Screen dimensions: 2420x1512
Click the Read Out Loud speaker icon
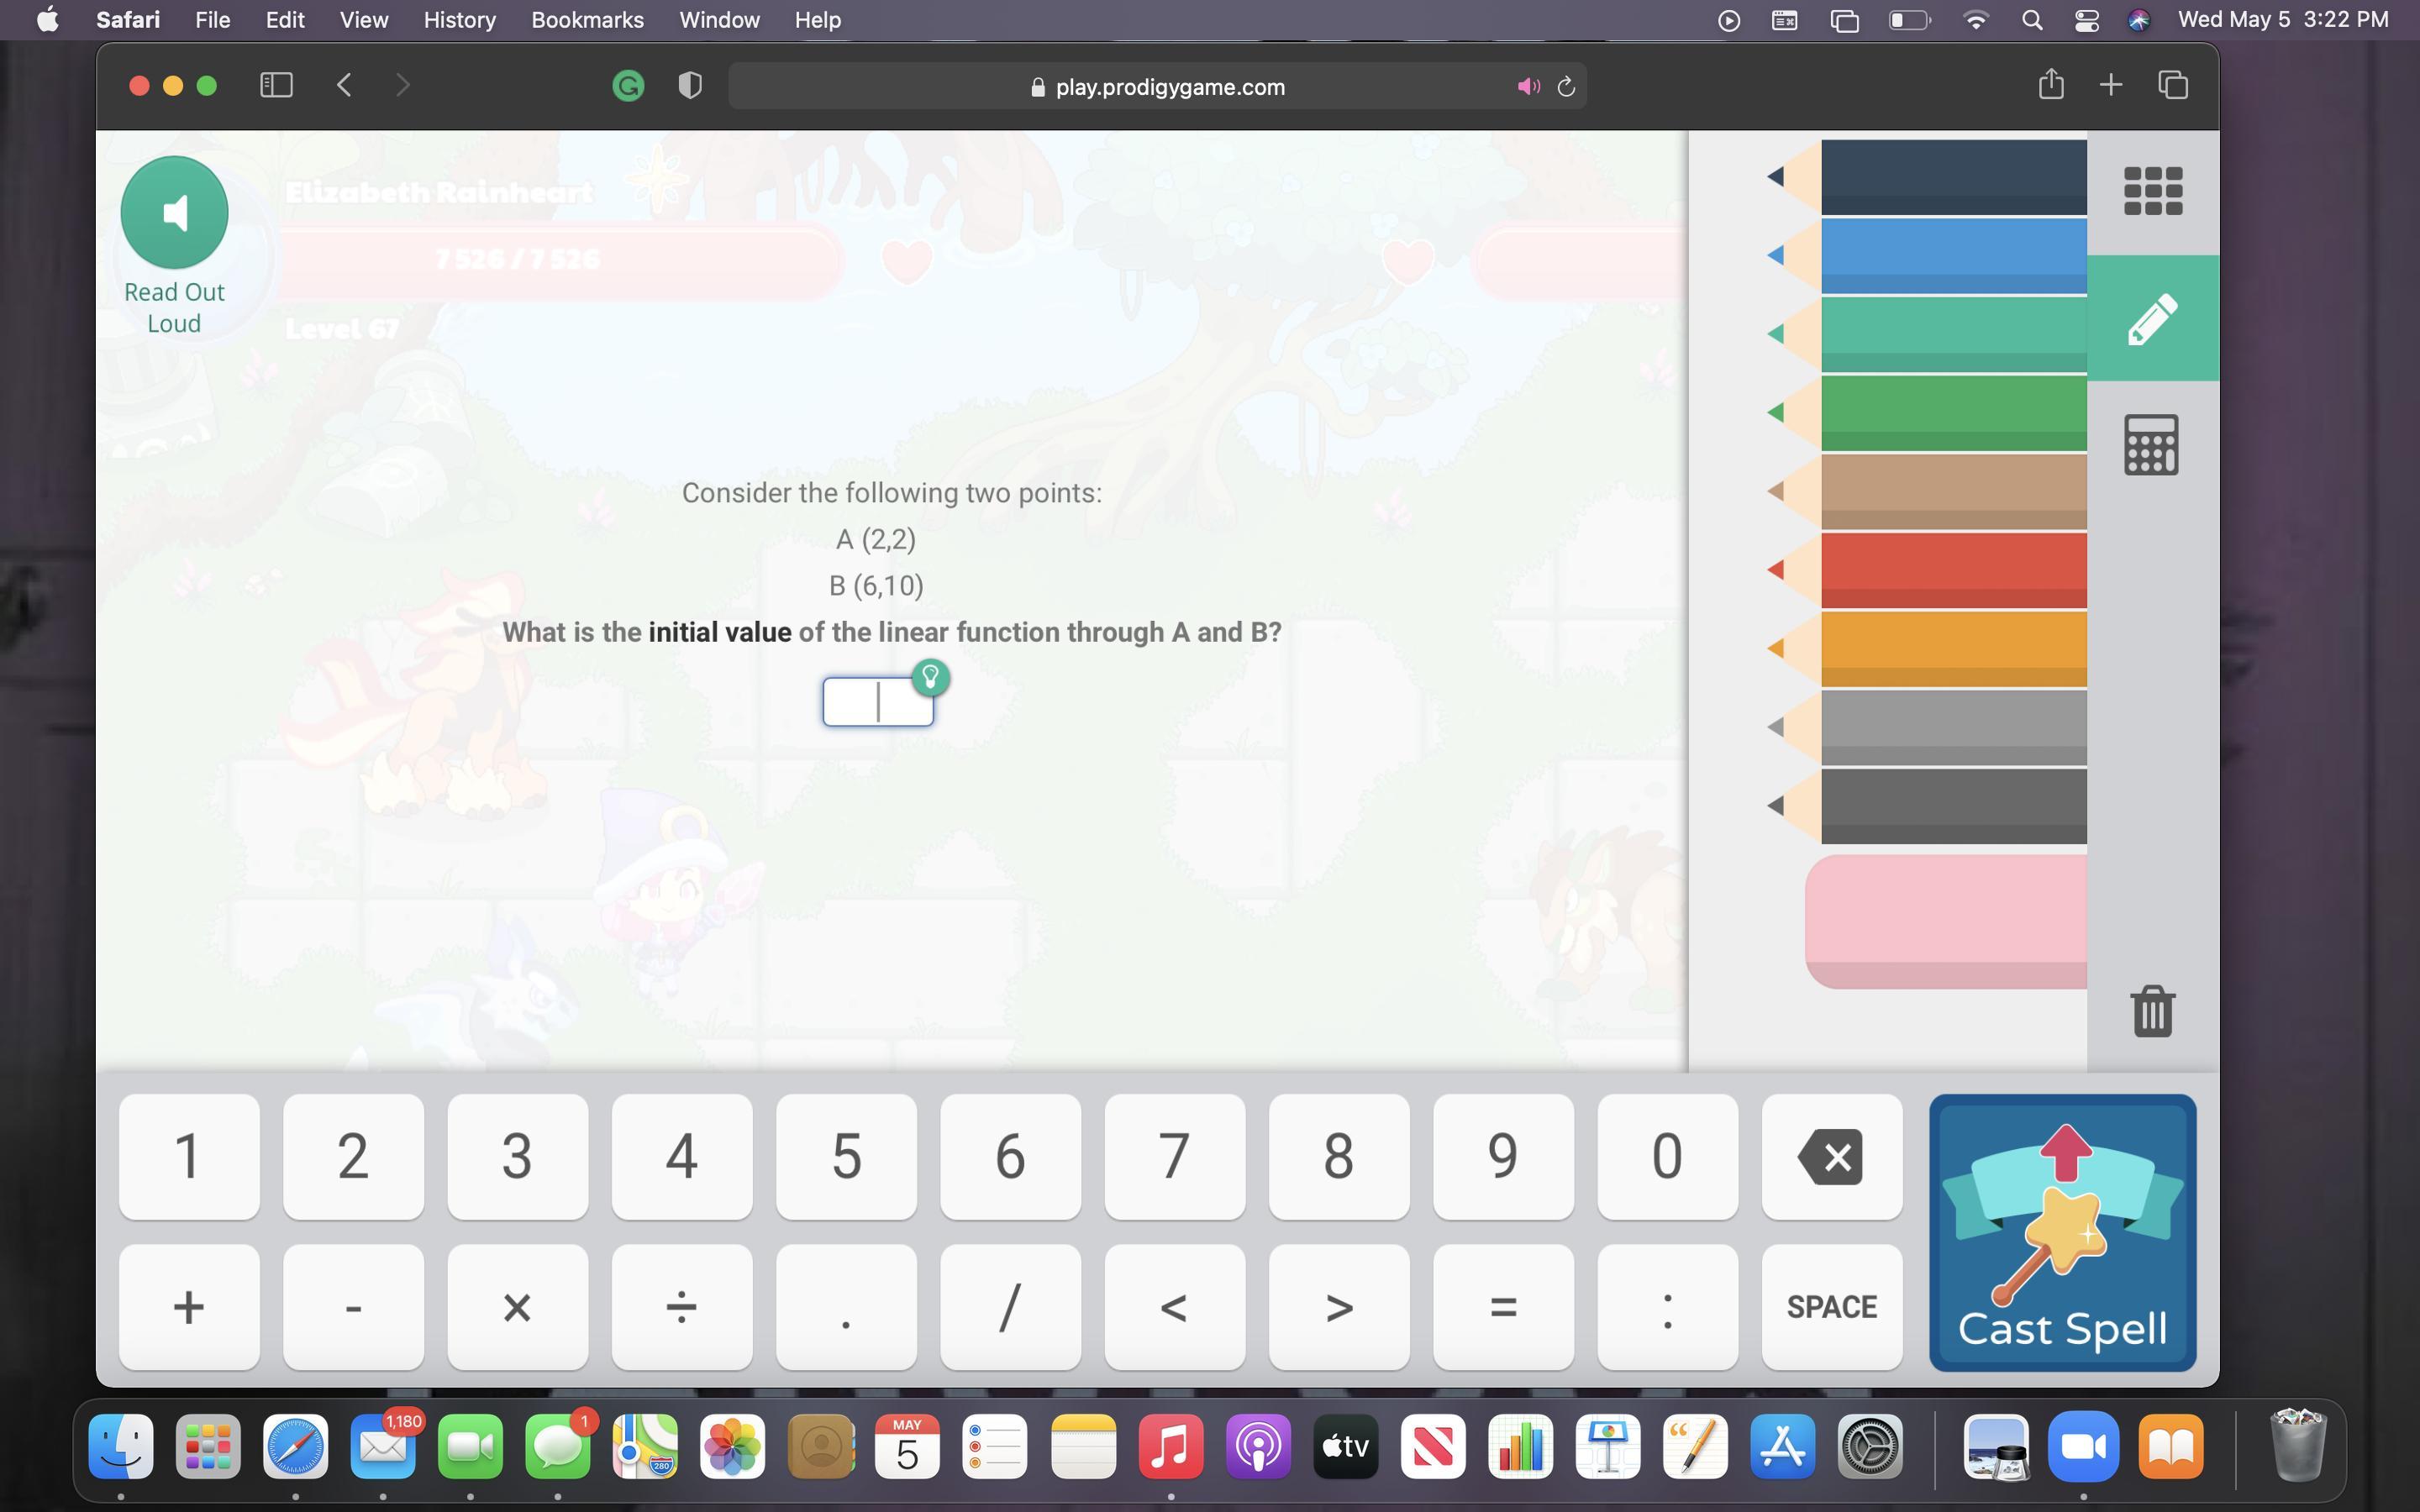(x=174, y=213)
